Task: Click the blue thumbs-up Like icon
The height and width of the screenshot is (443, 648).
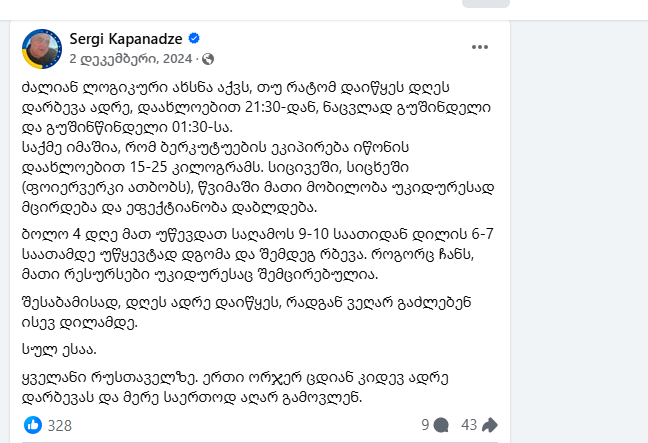Action: 32,425
